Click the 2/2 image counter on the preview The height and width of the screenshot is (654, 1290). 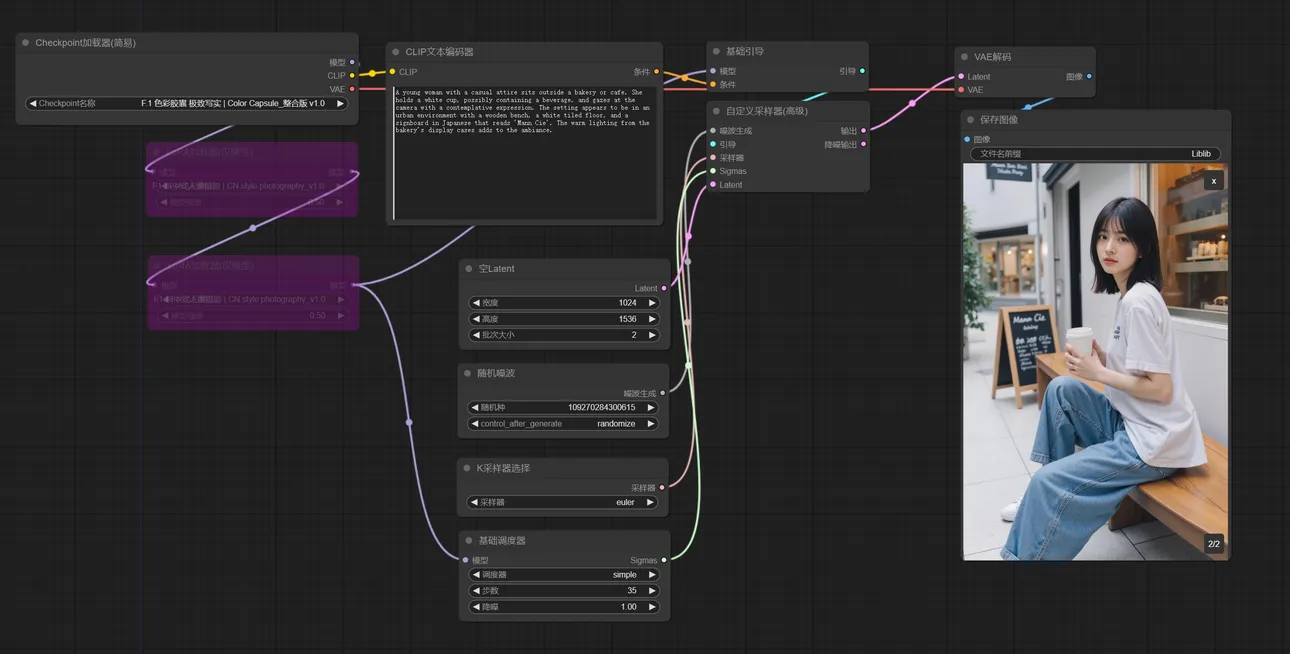(1213, 544)
